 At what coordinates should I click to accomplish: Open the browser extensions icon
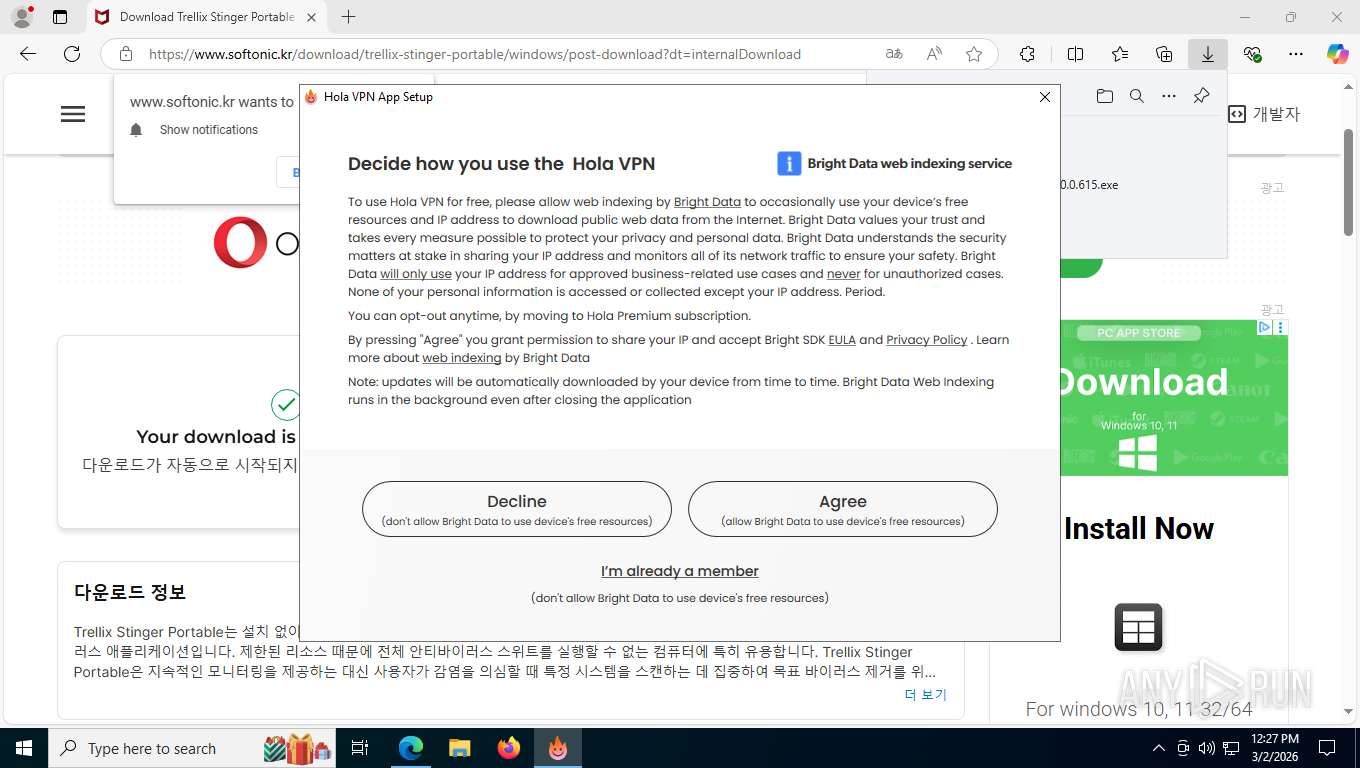click(1027, 54)
